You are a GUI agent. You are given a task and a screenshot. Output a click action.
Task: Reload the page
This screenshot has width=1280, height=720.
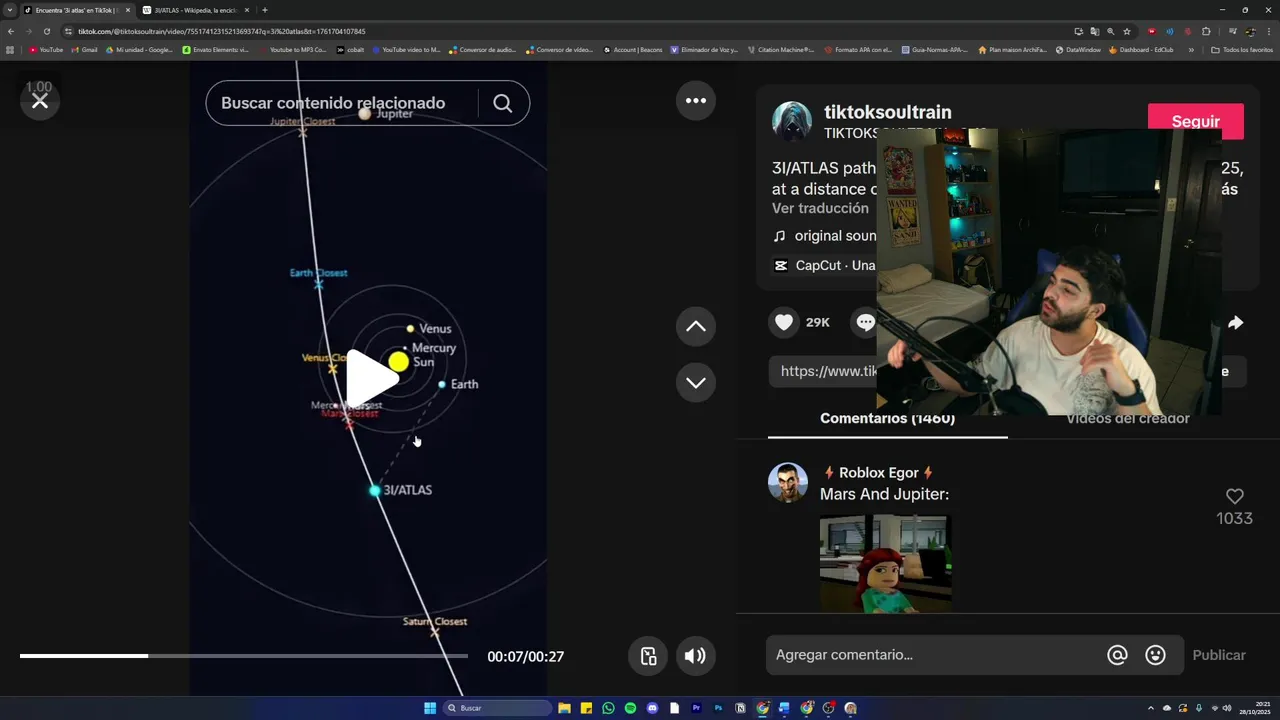[47, 31]
